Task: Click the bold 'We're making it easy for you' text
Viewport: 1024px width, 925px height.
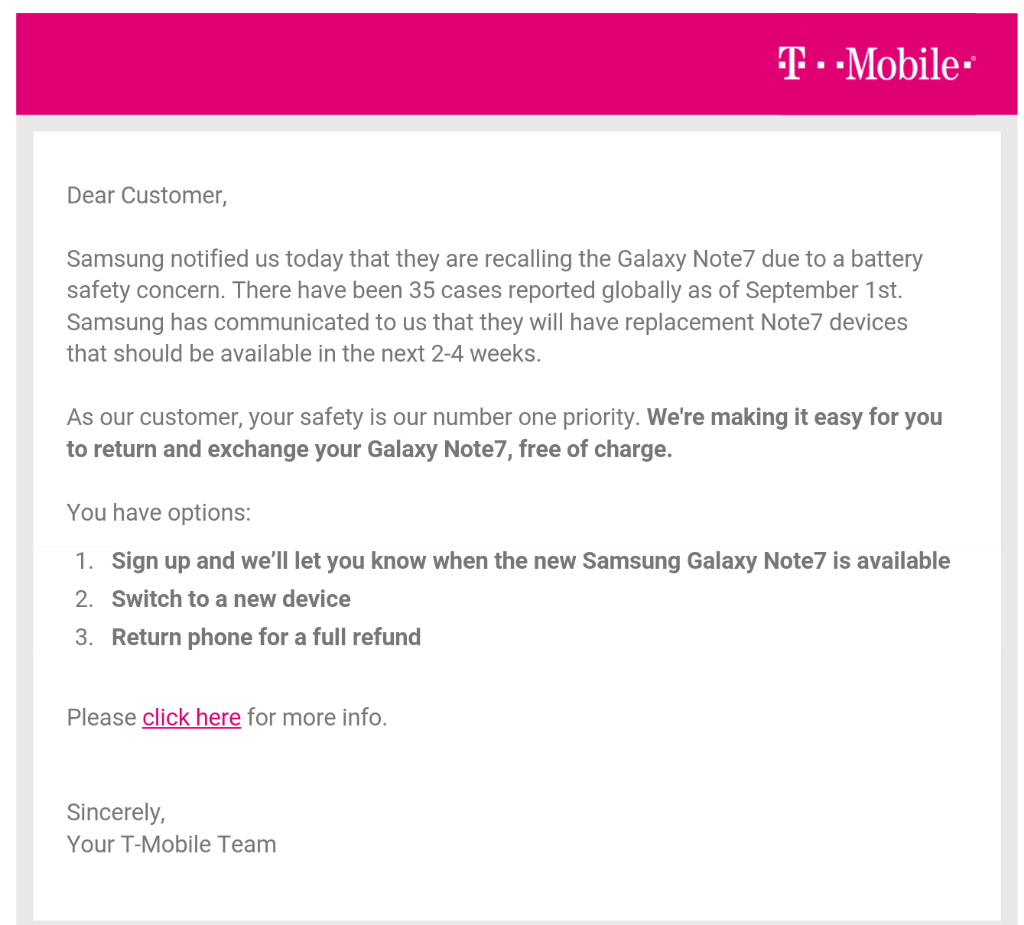Action: tap(794, 417)
